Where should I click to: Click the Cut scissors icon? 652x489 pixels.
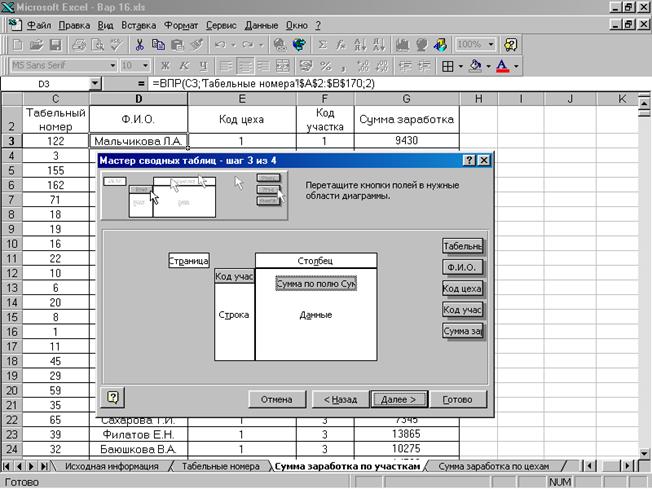coord(140,44)
